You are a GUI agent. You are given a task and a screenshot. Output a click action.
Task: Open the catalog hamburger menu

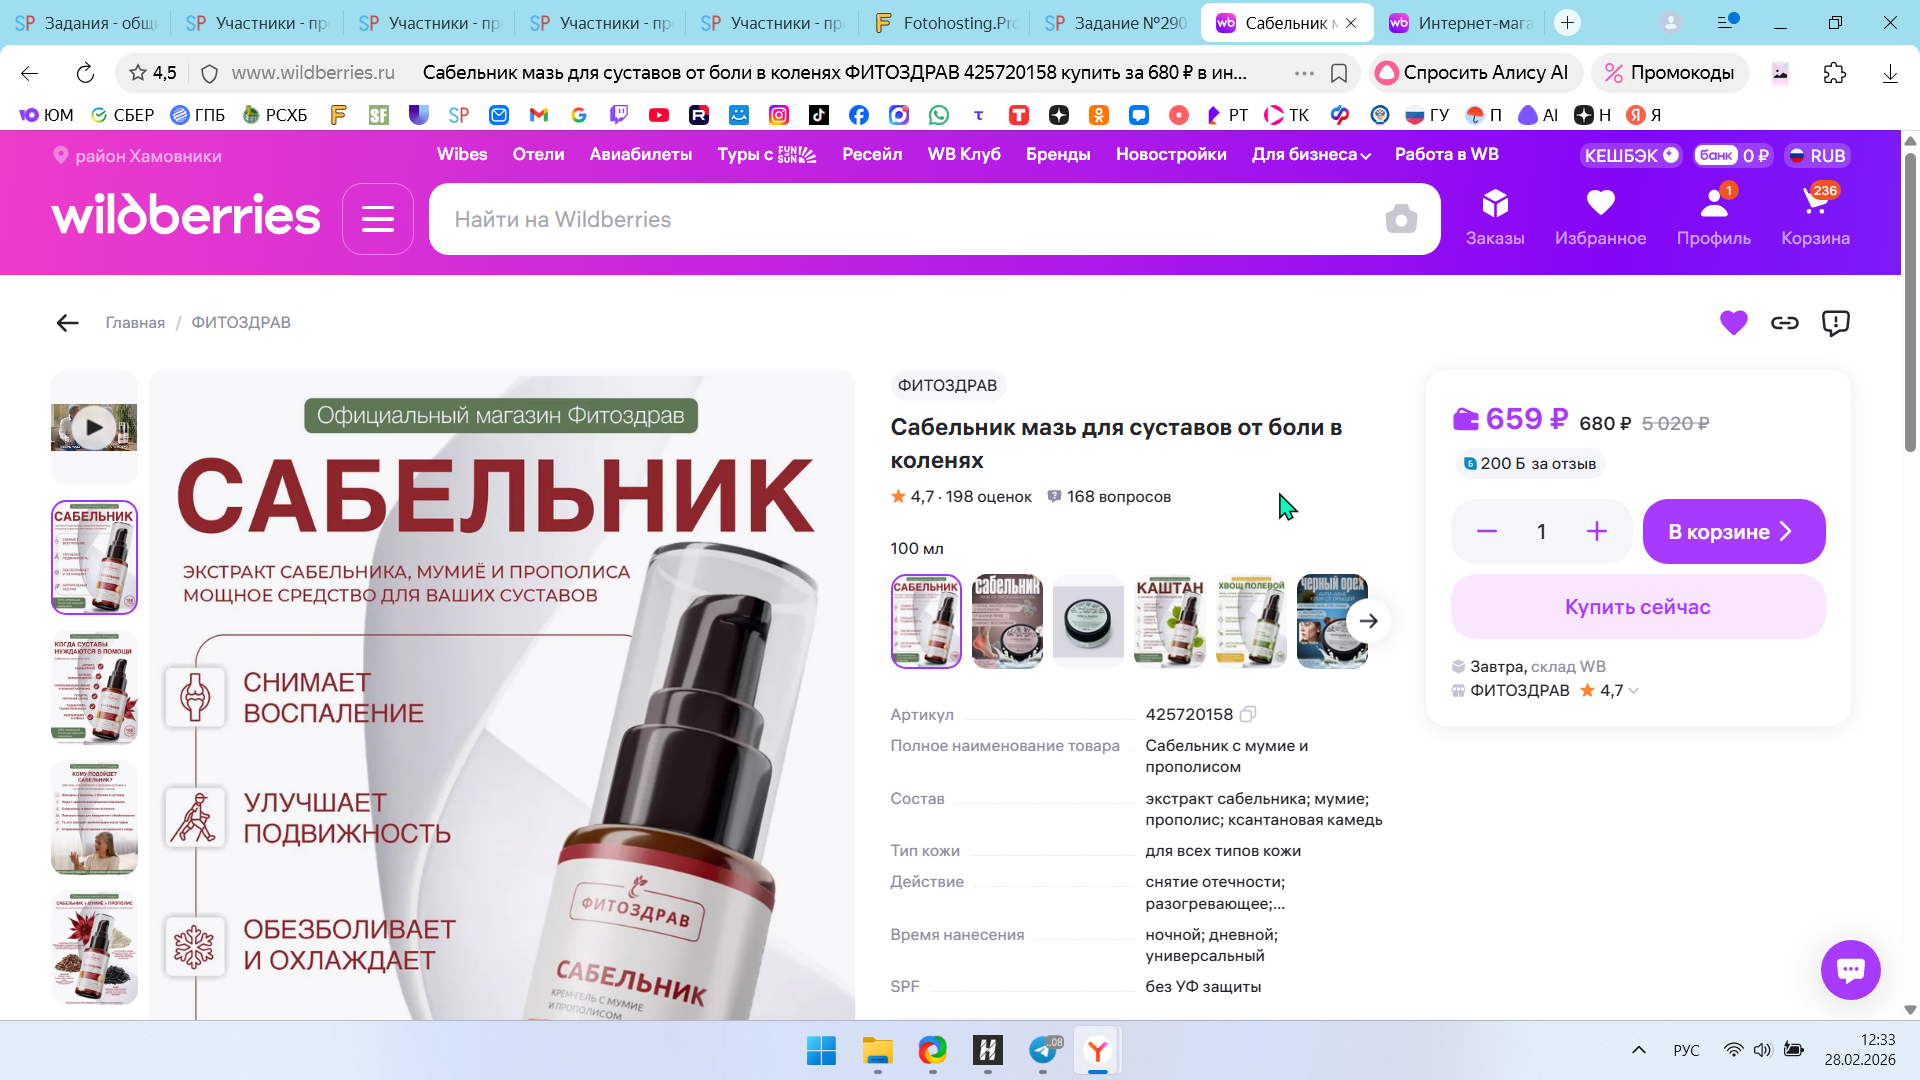point(378,219)
